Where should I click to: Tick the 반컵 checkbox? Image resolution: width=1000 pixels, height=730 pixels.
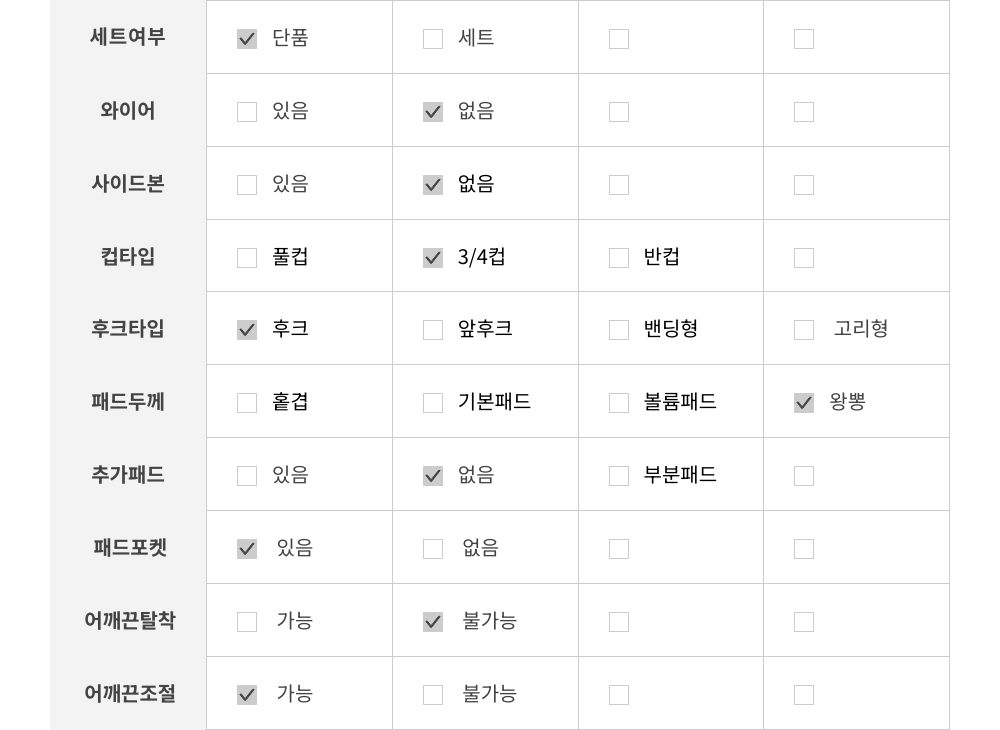click(619, 258)
